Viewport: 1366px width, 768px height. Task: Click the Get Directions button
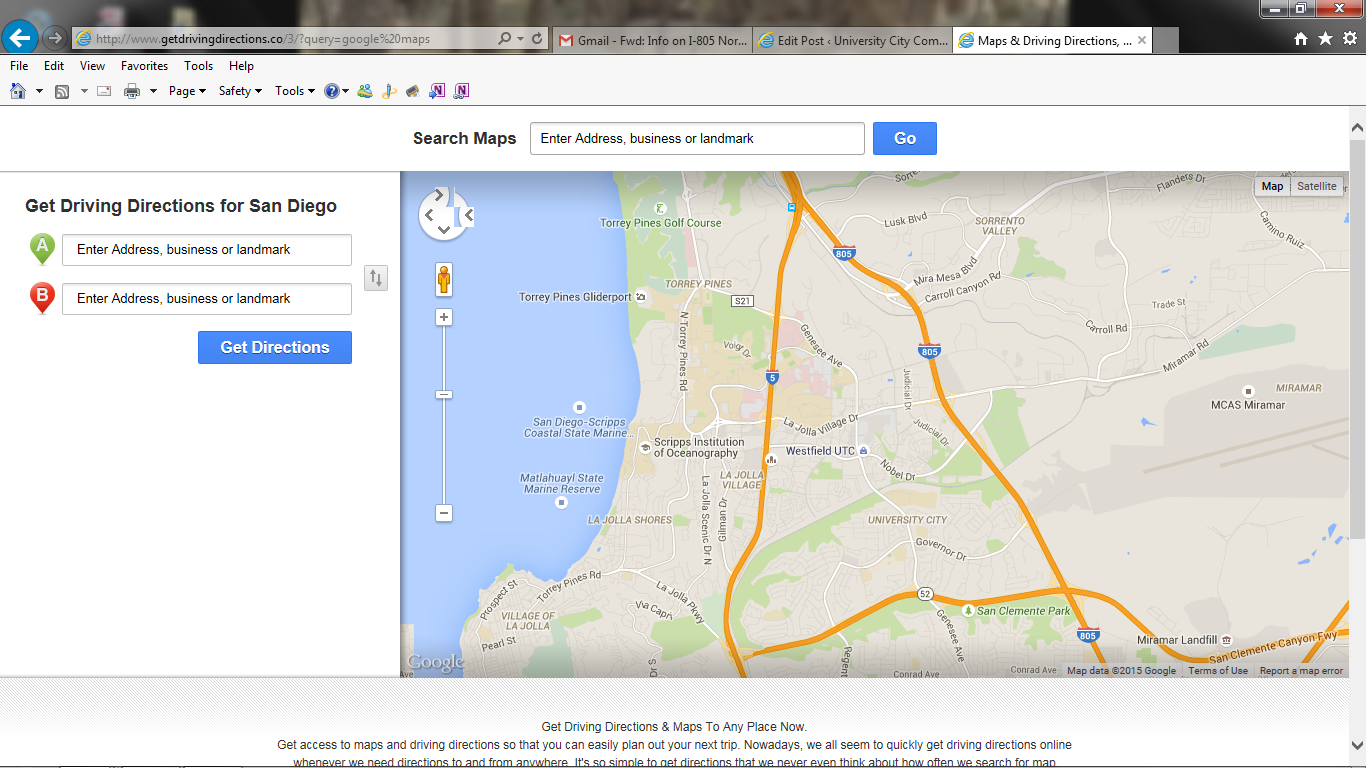click(x=275, y=347)
